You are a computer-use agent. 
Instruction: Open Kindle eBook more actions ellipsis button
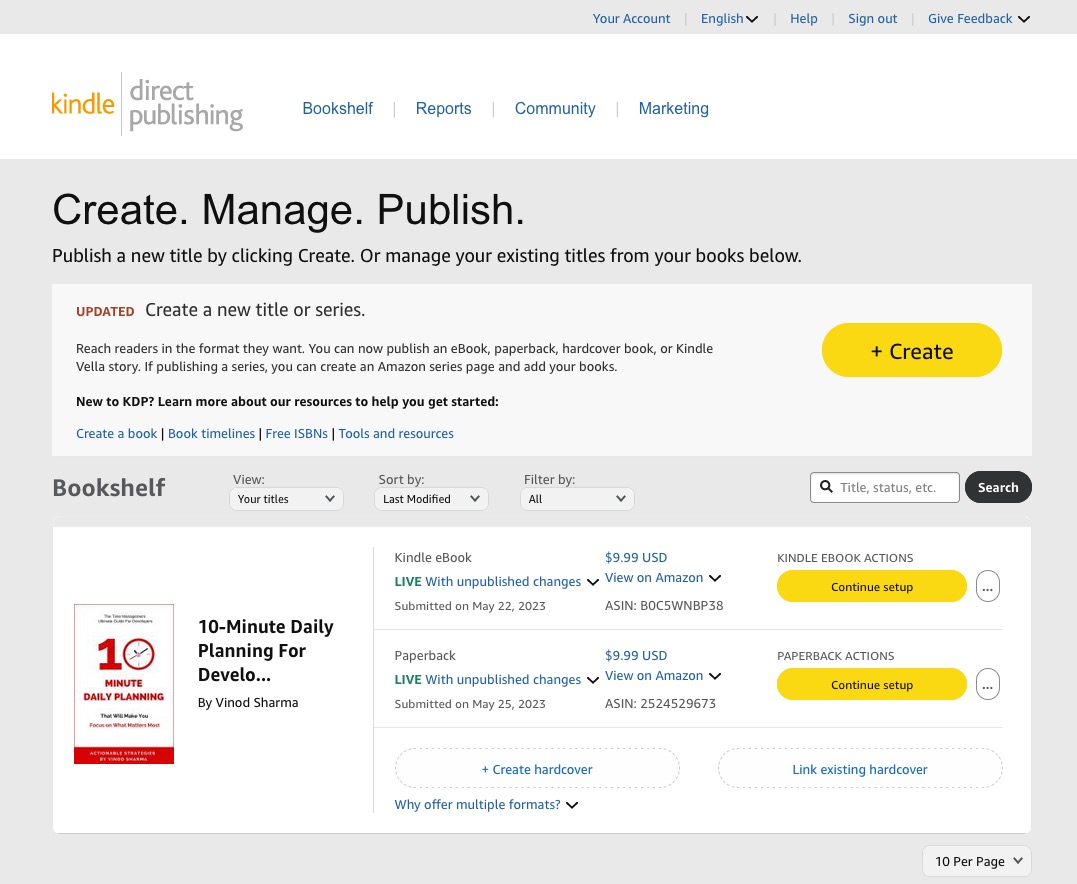click(x=987, y=587)
